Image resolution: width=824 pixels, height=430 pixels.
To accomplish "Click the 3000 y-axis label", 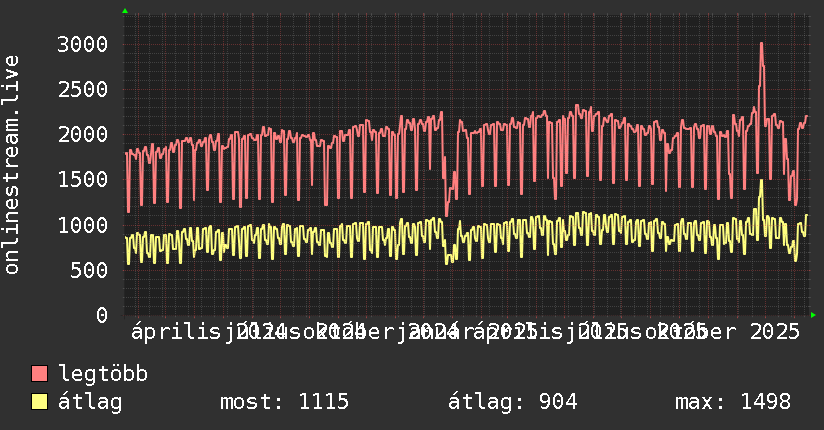I will [x=83, y=44].
